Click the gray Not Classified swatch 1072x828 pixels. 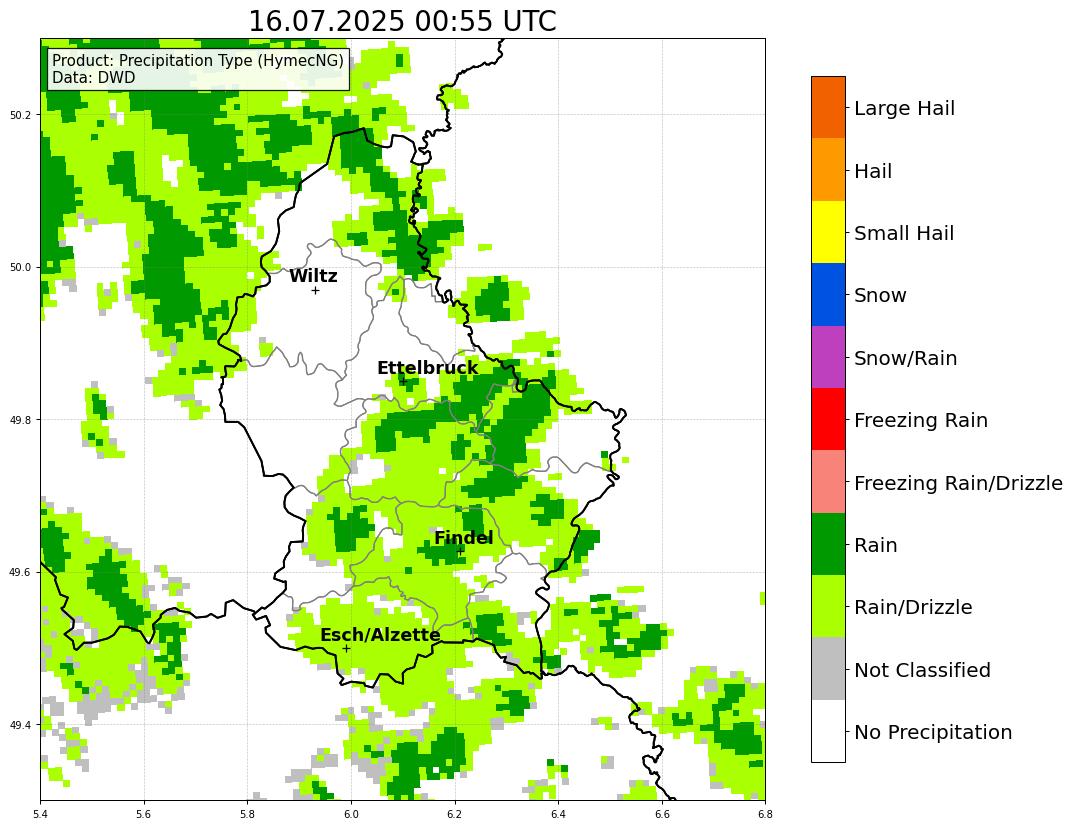(828, 669)
